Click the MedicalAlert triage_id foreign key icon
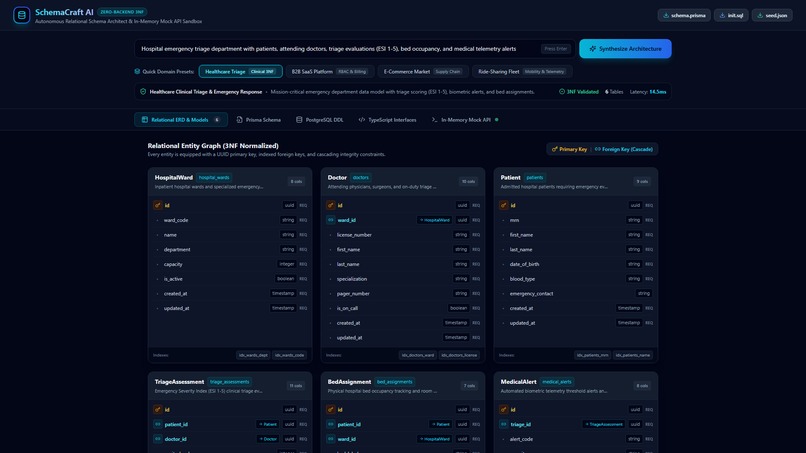This screenshot has height=453, width=806. [504, 424]
